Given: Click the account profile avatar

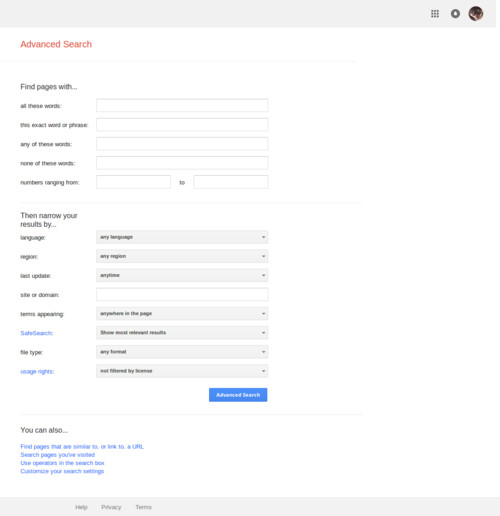Looking at the screenshot, I should click(476, 14).
